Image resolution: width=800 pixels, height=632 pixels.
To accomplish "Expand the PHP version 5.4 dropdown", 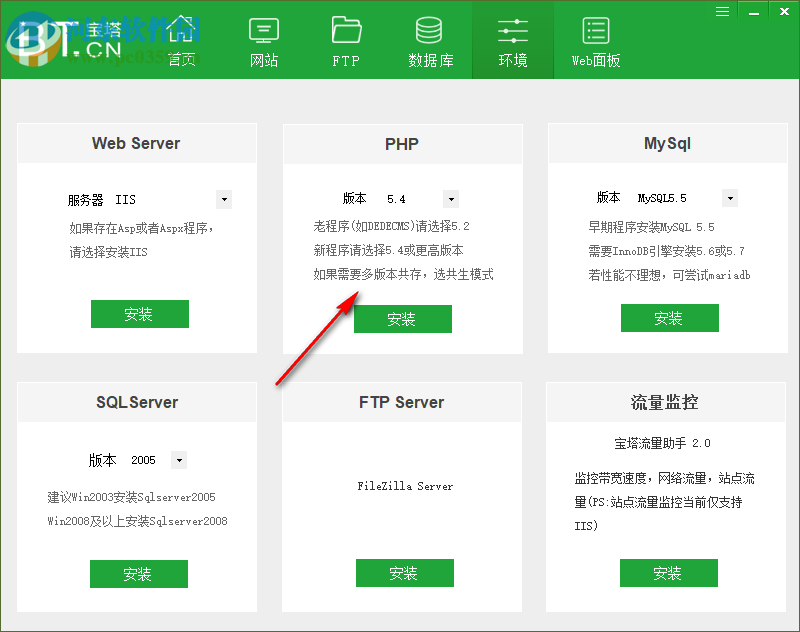I will pos(450,199).
